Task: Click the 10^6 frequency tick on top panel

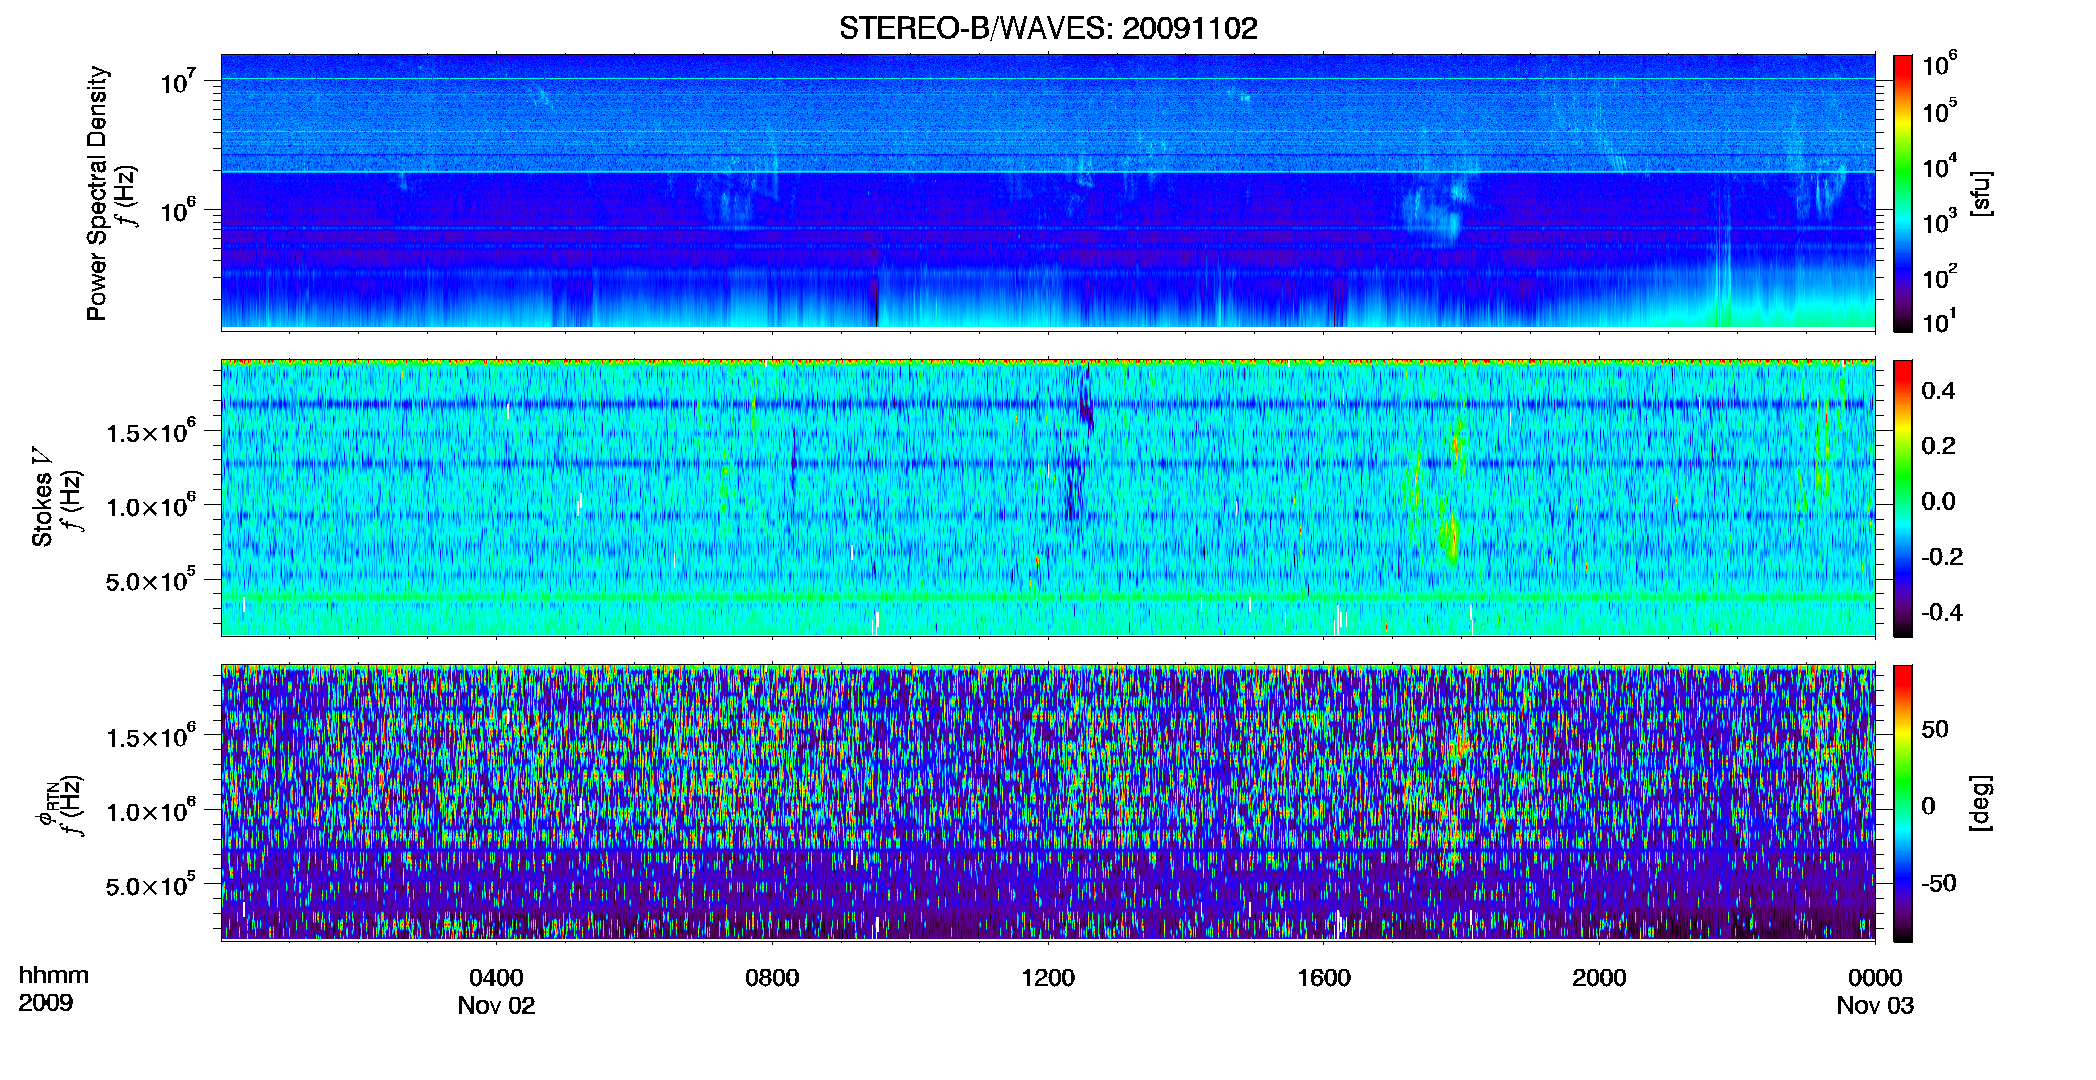Action: (177, 209)
